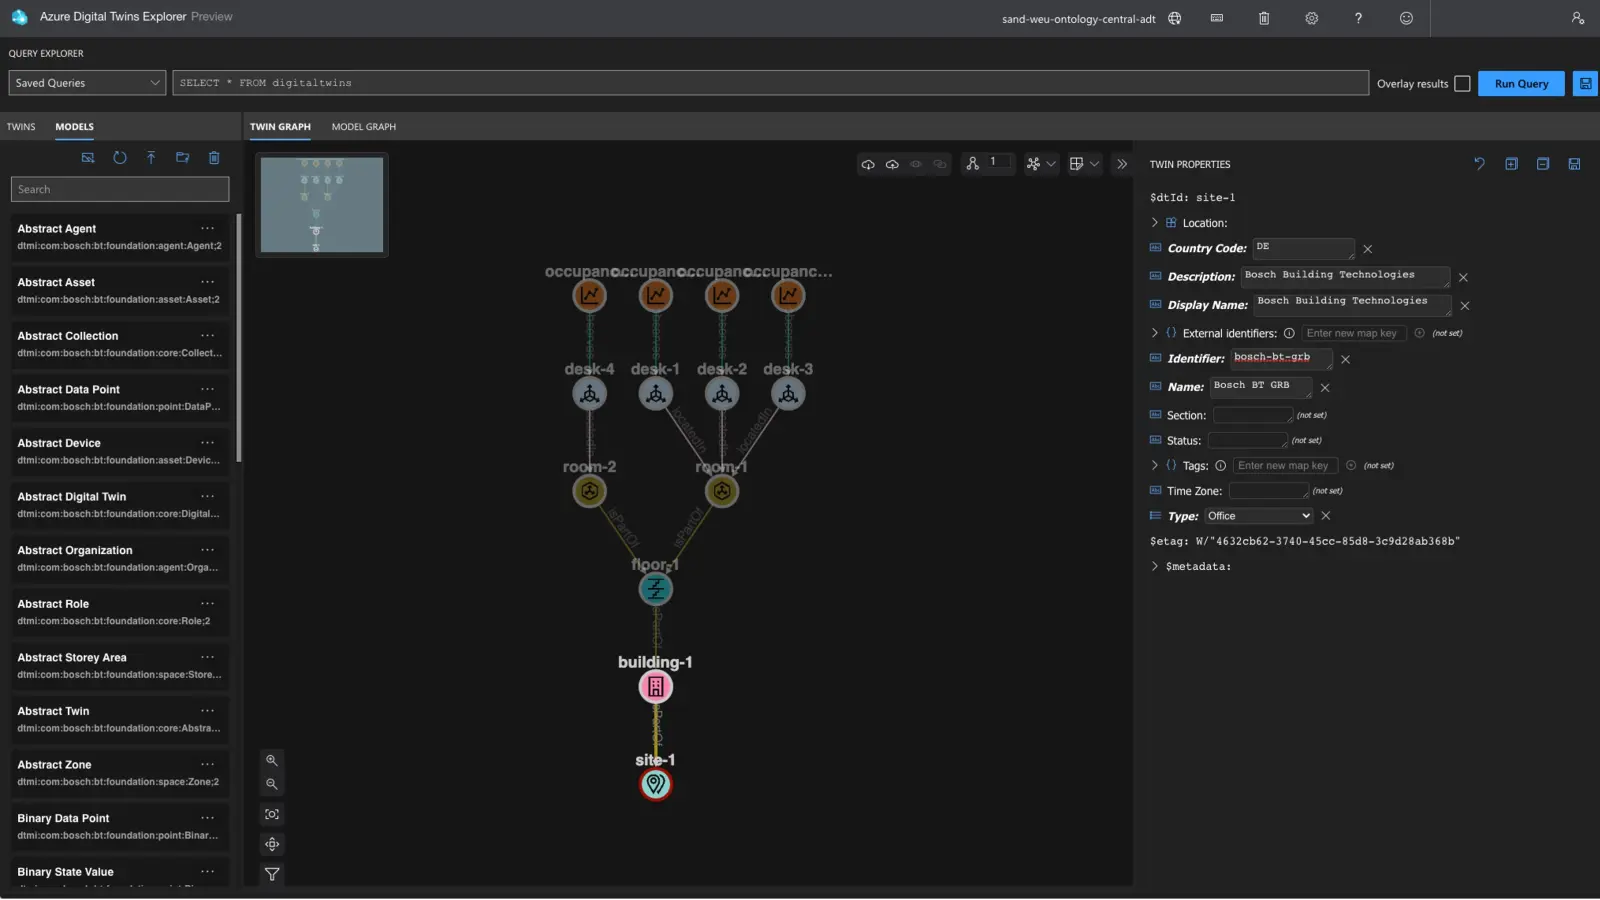Open Abstract Twin model options menu
The width and height of the screenshot is (1600, 900).
click(x=208, y=711)
